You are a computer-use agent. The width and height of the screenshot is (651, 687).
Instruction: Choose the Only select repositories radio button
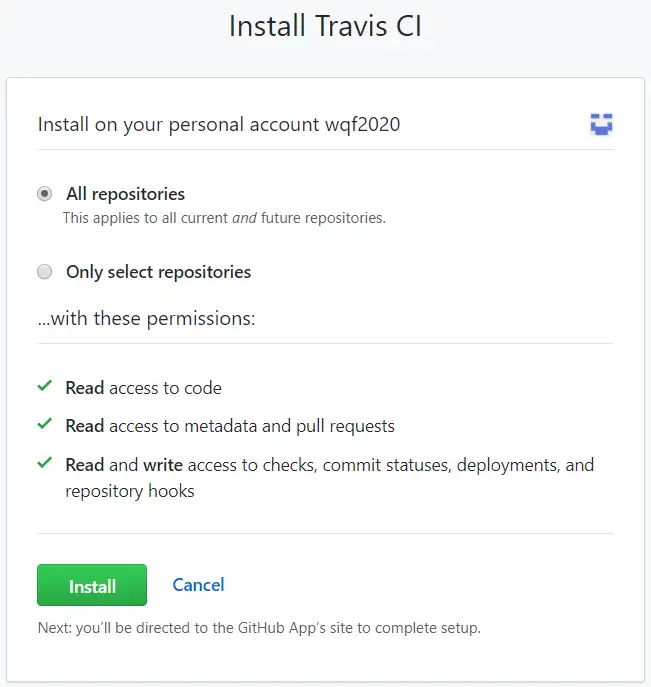click(44, 272)
